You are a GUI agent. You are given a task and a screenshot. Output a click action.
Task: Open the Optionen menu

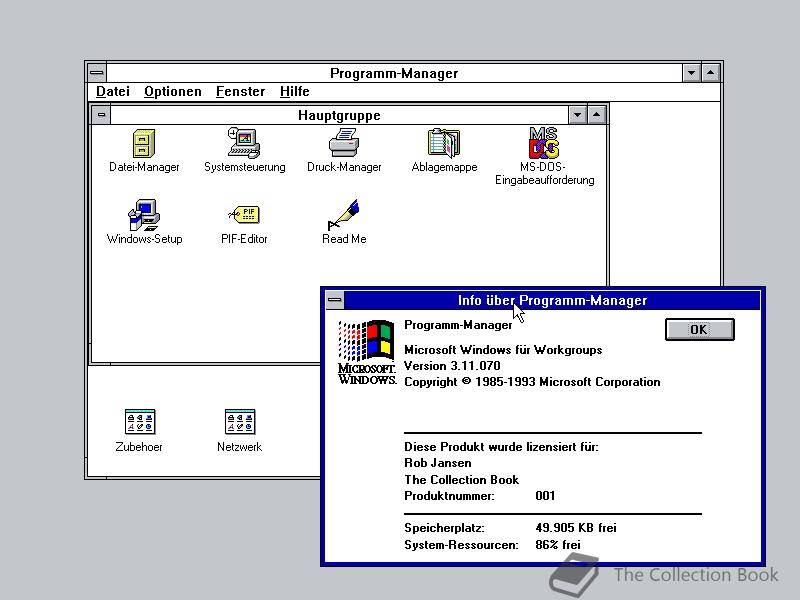173,91
